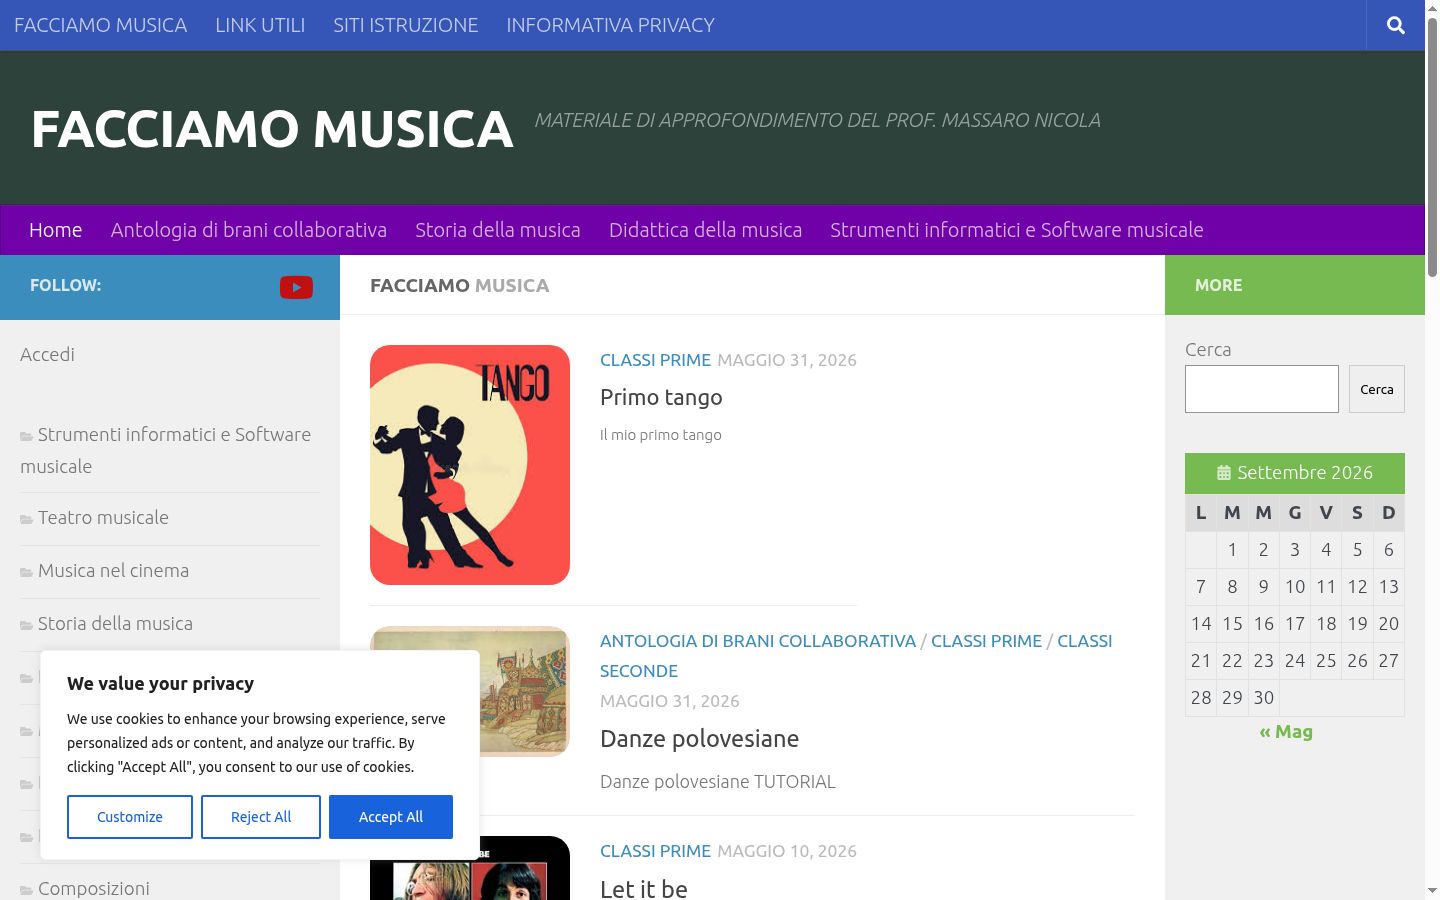The height and width of the screenshot is (900, 1440).
Task: Click the MORE sidebar heading
Action: click(1218, 285)
